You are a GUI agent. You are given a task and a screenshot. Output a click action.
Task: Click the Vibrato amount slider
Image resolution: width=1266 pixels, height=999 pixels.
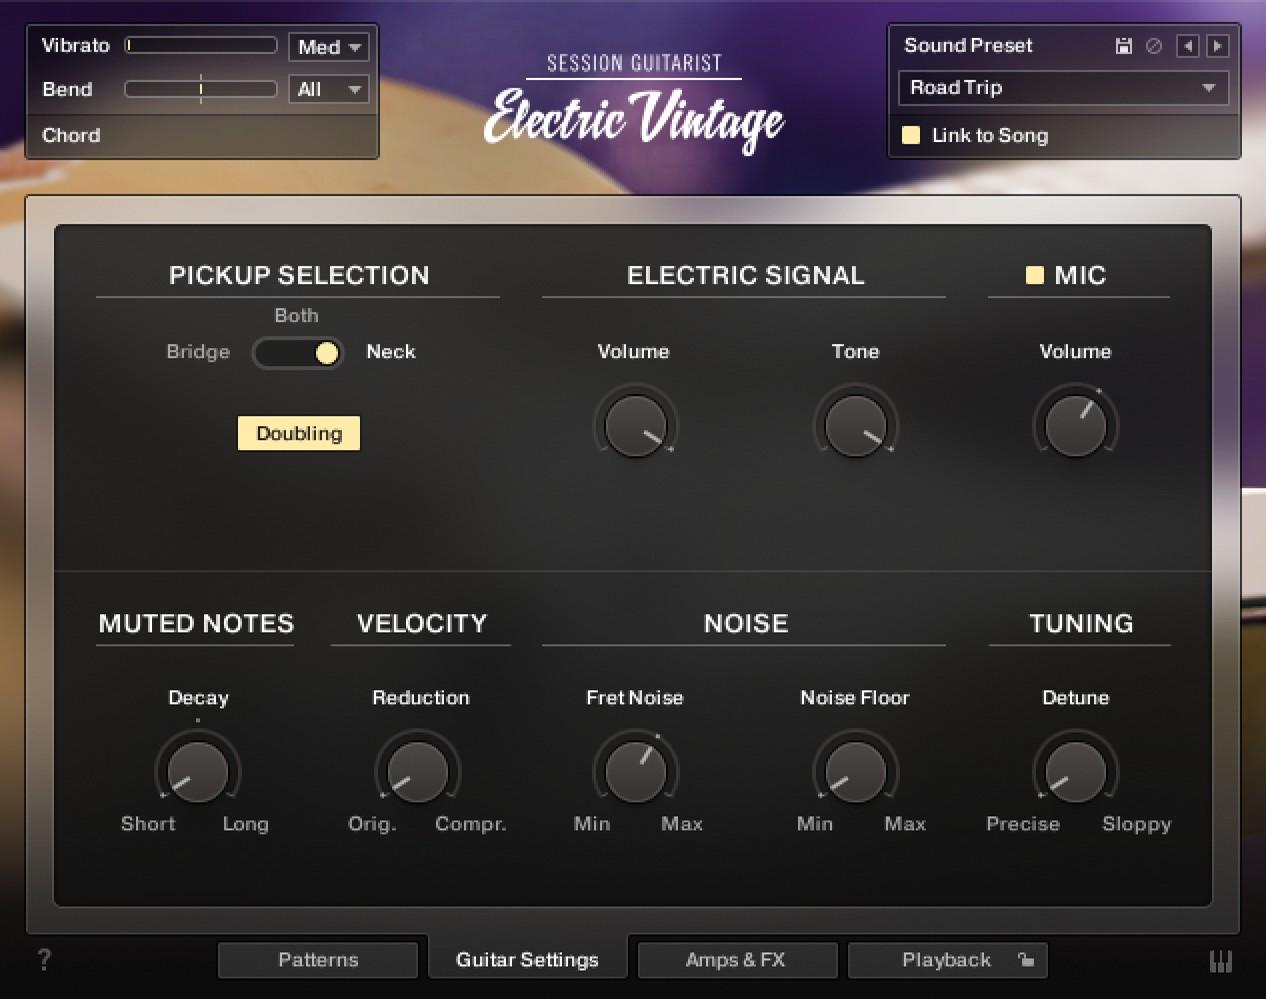pyautogui.click(x=201, y=45)
